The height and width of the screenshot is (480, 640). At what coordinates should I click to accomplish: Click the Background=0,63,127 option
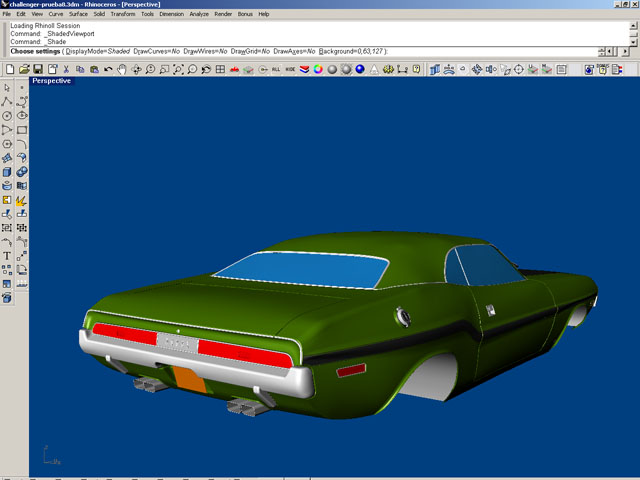click(x=351, y=51)
